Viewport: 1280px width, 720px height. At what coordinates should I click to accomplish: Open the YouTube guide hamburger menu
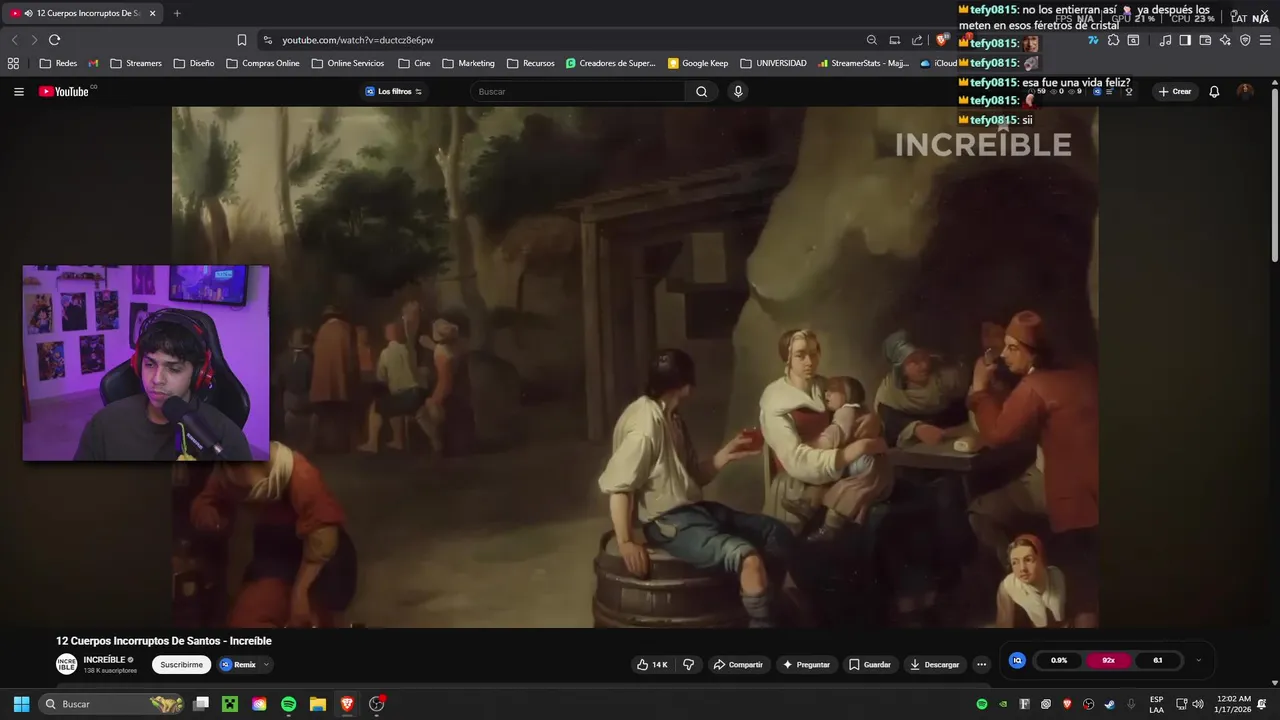click(18, 91)
